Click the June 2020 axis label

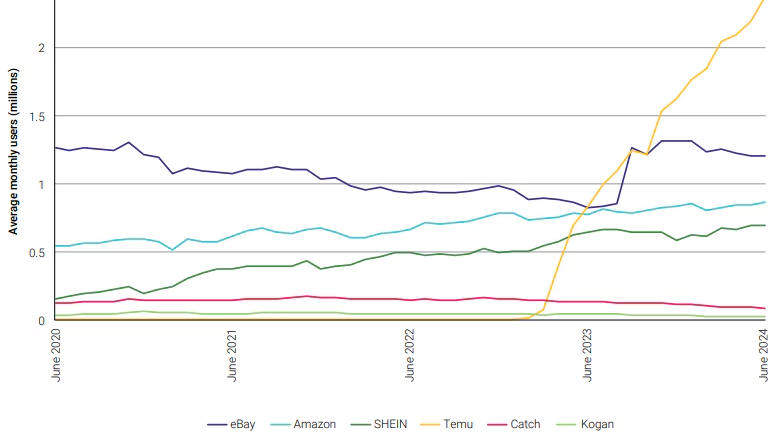(x=56, y=355)
